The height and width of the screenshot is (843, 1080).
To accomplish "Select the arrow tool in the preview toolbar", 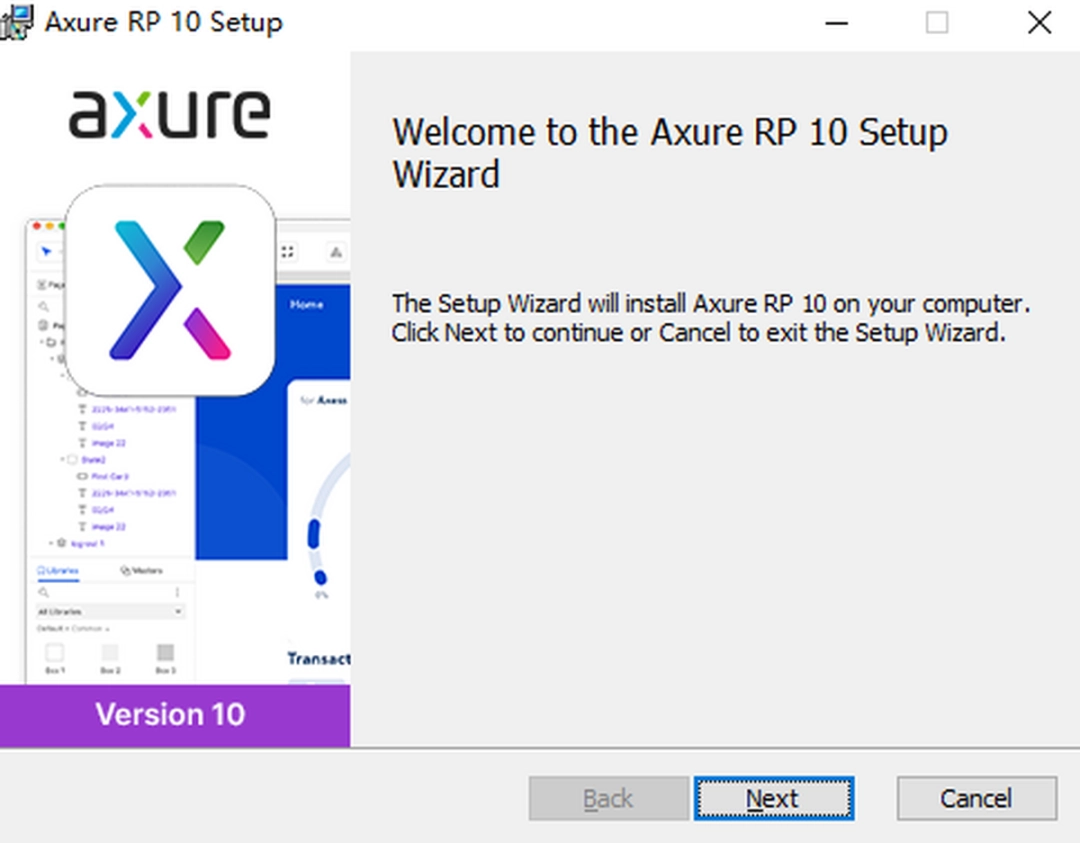I will 46,252.
